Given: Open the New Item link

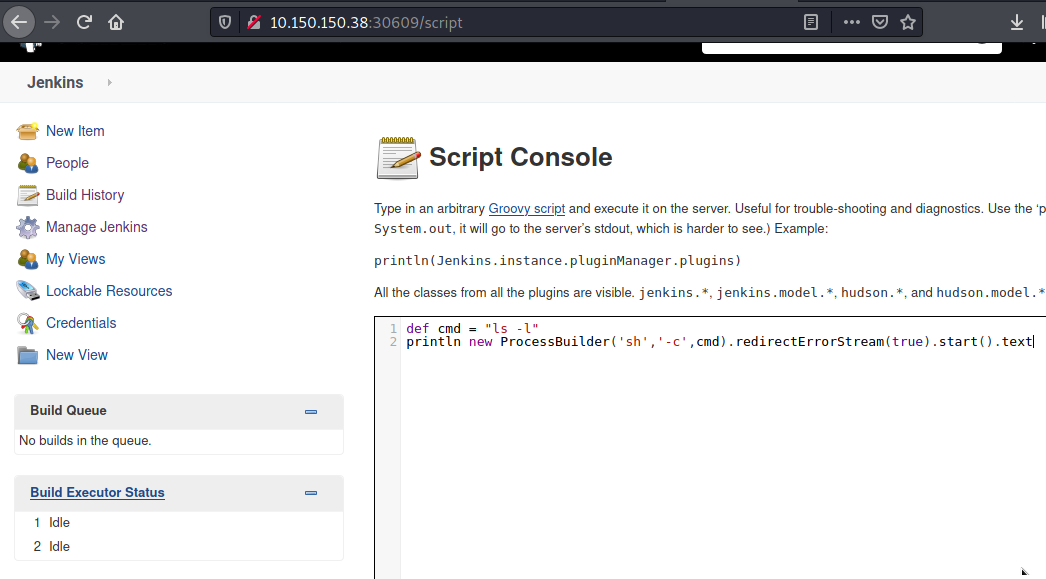Looking at the screenshot, I should point(75,131).
